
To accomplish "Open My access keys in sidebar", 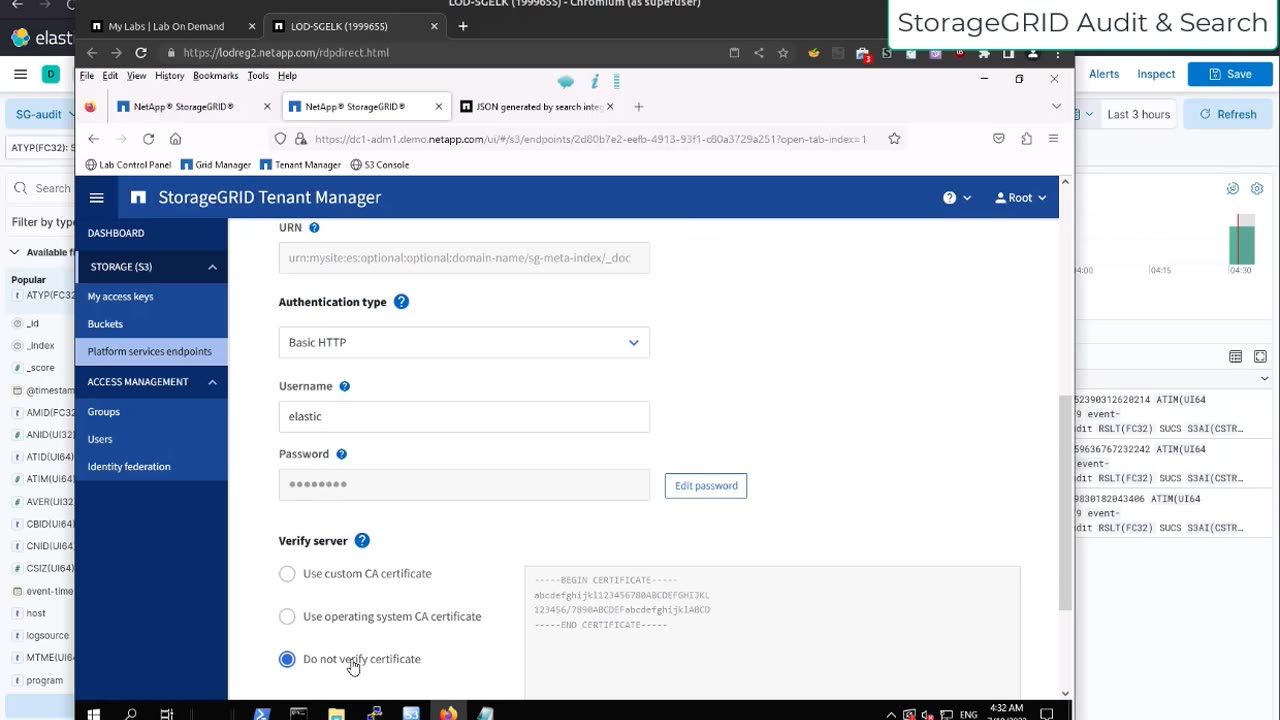I will (x=120, y=297).
